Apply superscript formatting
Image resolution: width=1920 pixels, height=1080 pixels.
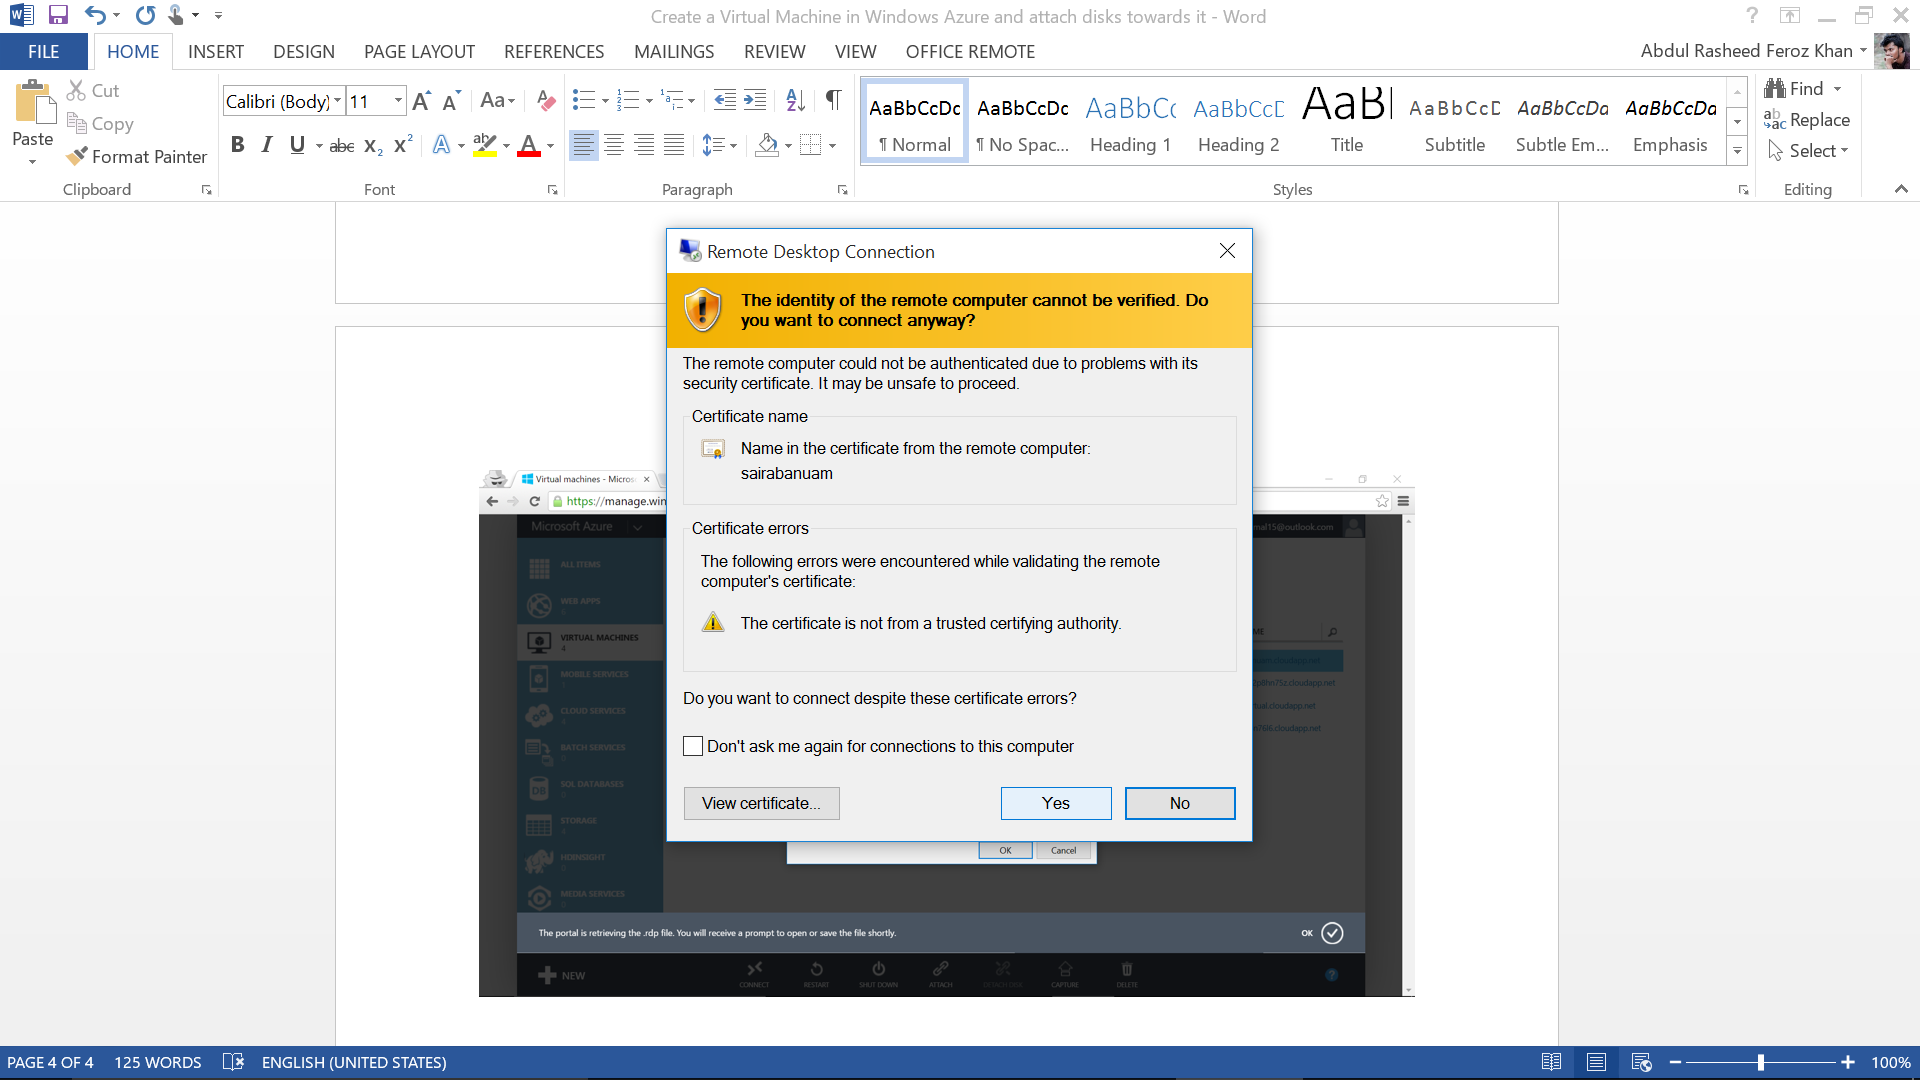pyautogui.click(x=403, y=146)
